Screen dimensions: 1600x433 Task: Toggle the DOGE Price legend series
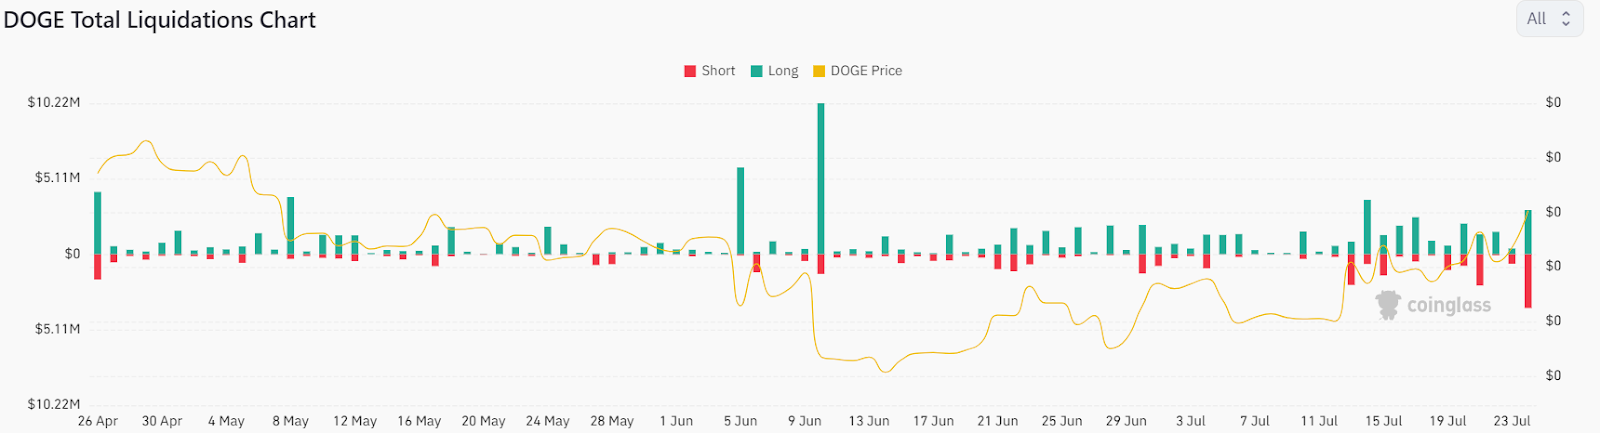[x=858, y=71]
